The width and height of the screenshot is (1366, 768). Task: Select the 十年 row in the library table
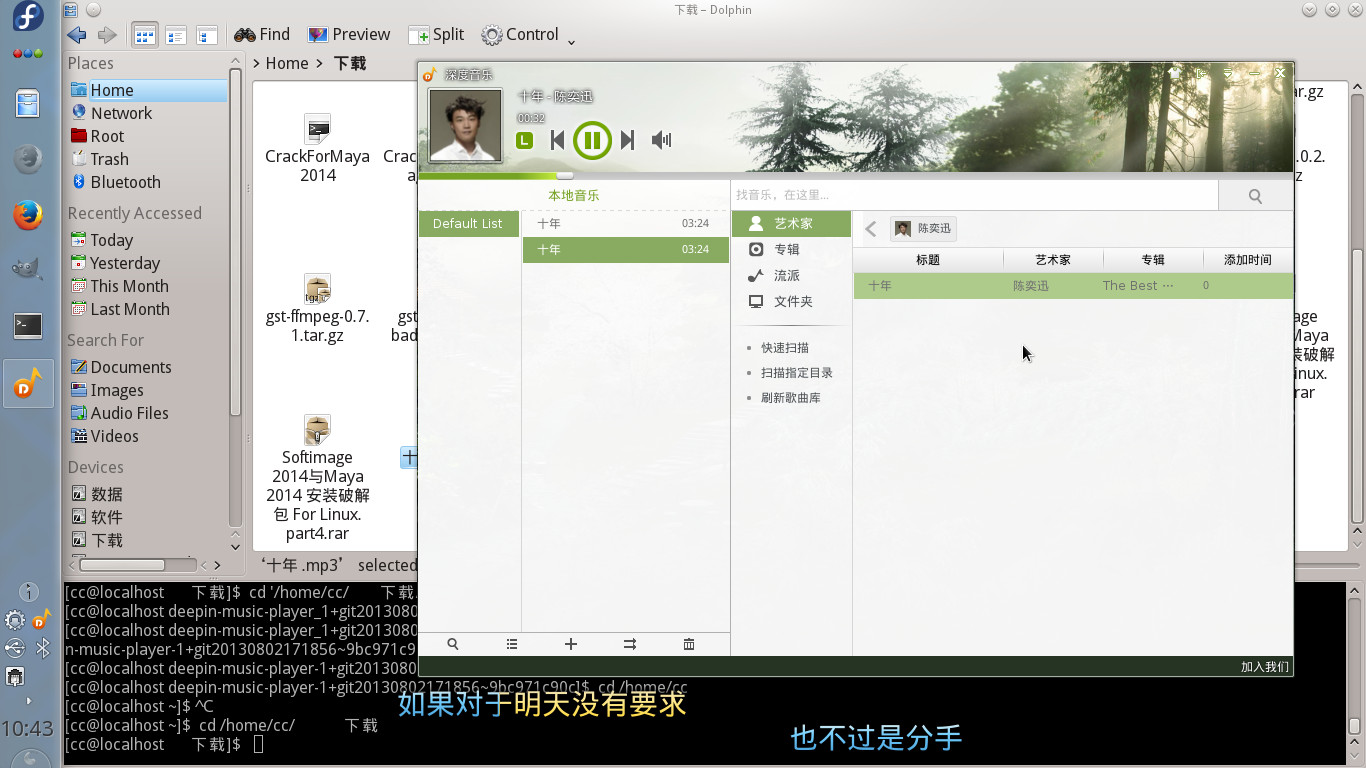click(1073, 286)
